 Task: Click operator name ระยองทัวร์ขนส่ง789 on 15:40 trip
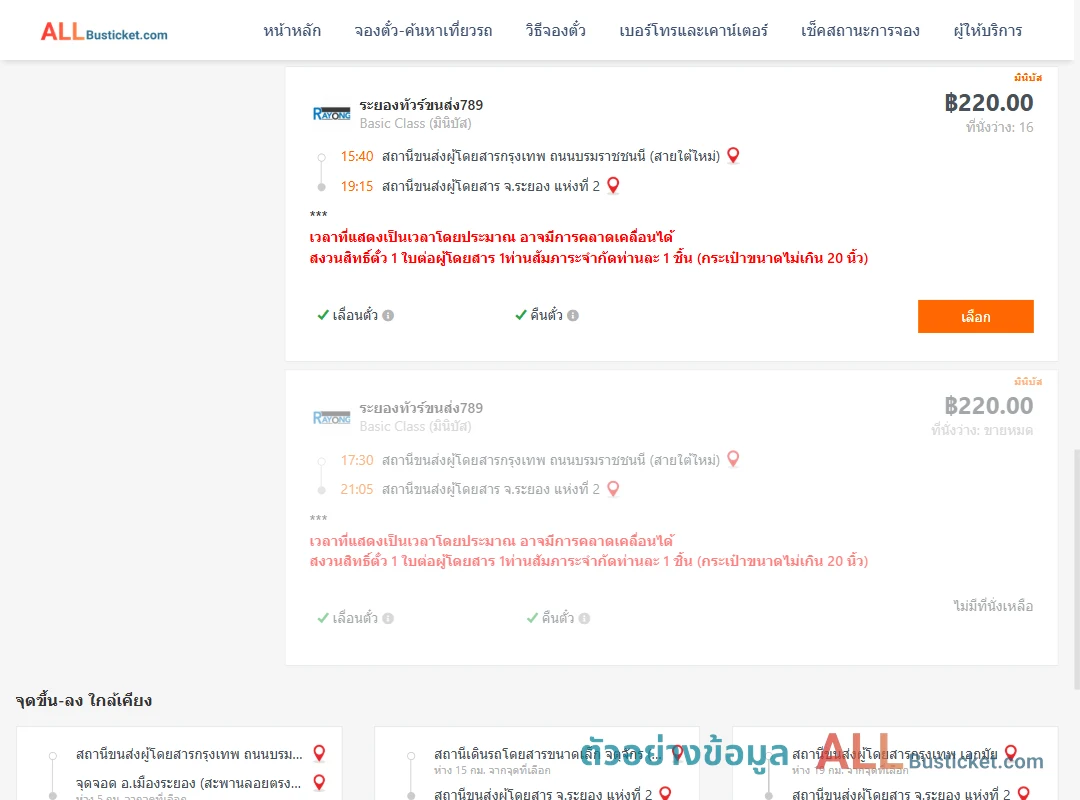click(421, 105)
